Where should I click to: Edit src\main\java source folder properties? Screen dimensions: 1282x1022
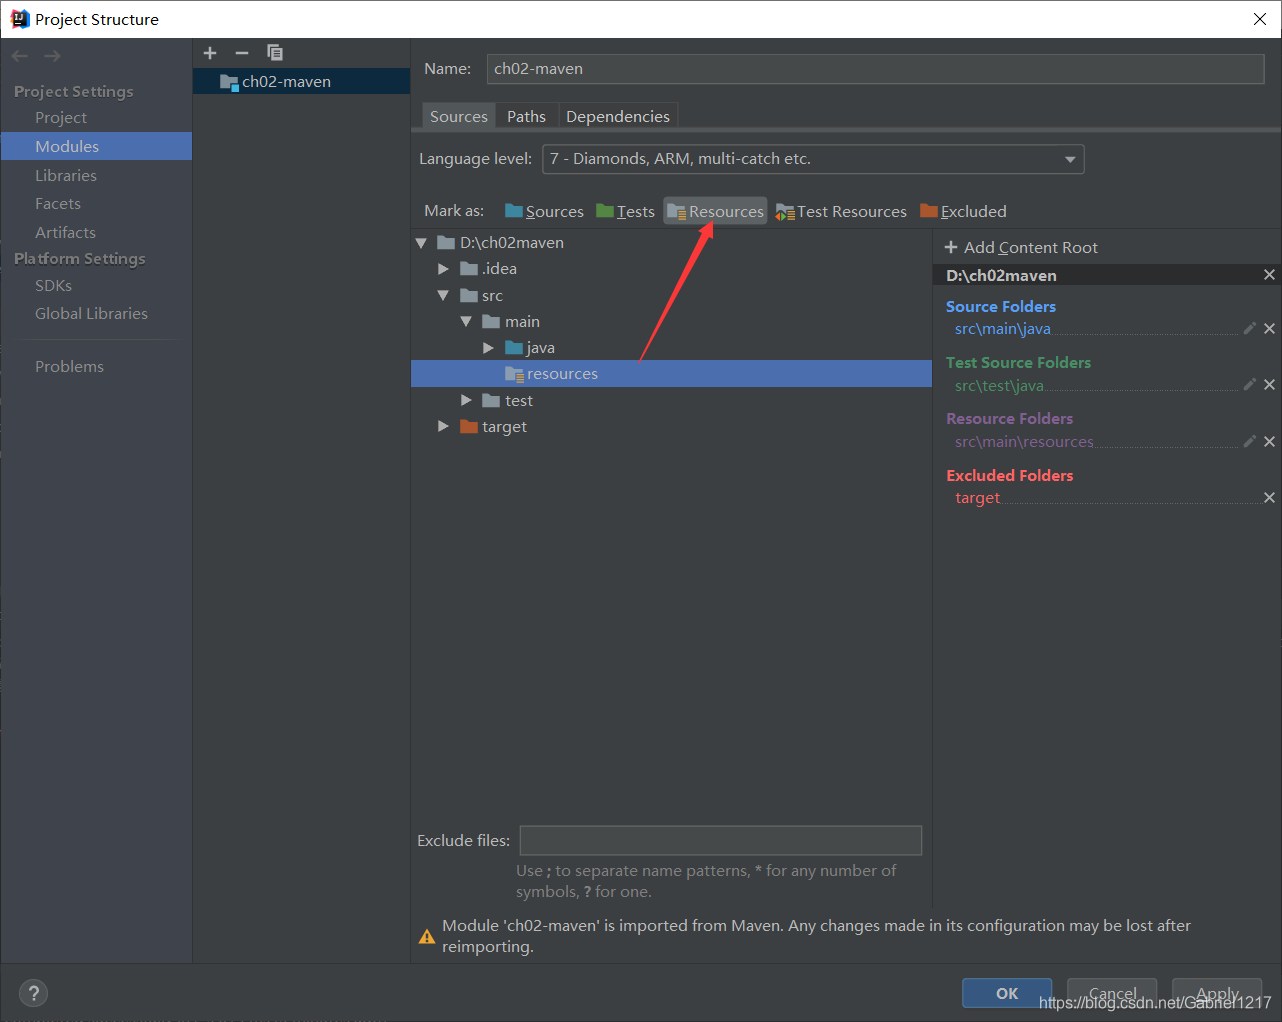(x=1249, y=328)
